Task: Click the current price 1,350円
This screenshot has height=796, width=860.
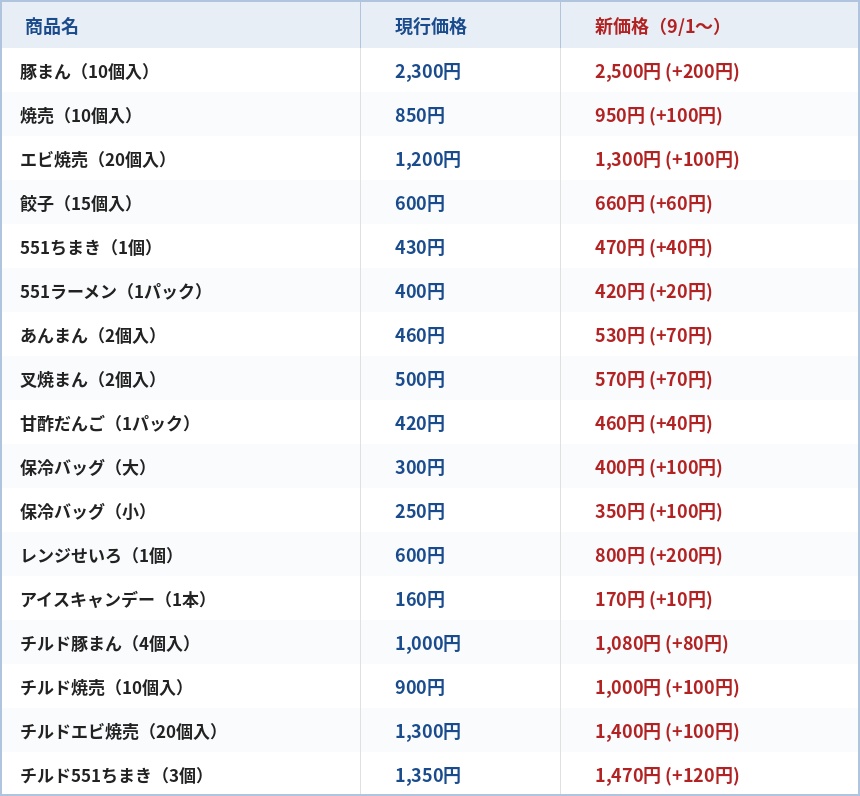Action: (x=428, y=776)
